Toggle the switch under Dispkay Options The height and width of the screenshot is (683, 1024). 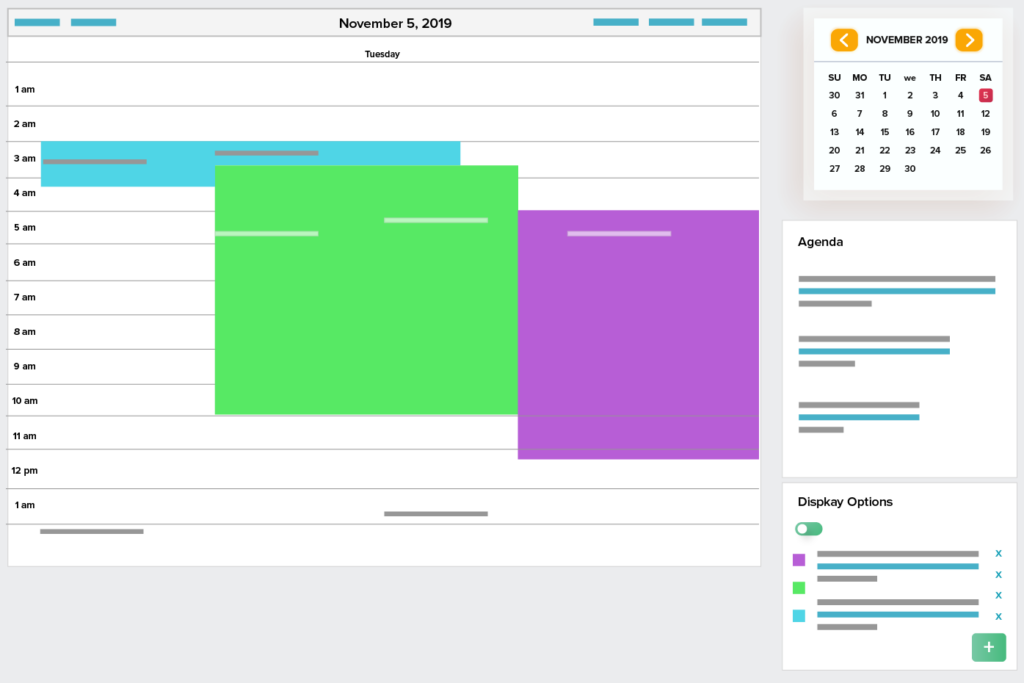[x=808, y=528]
